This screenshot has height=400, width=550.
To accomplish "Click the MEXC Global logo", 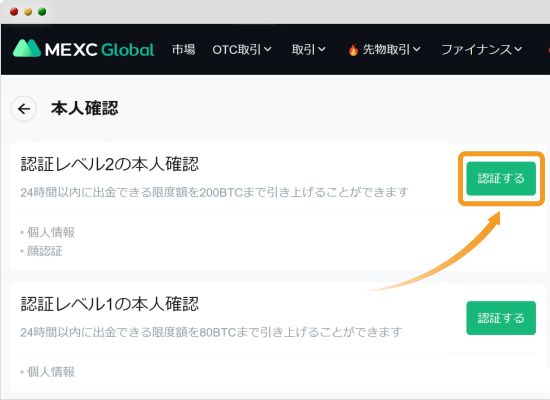I will pos(83,49).
